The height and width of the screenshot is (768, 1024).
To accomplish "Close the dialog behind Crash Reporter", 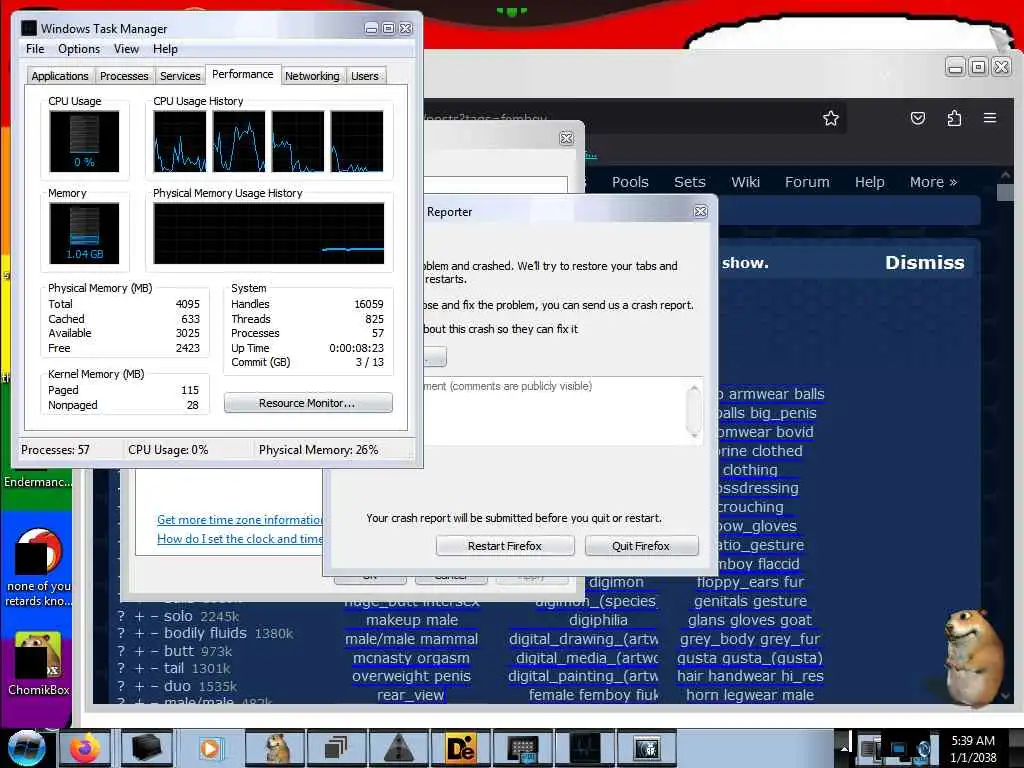I will (567, 138).
